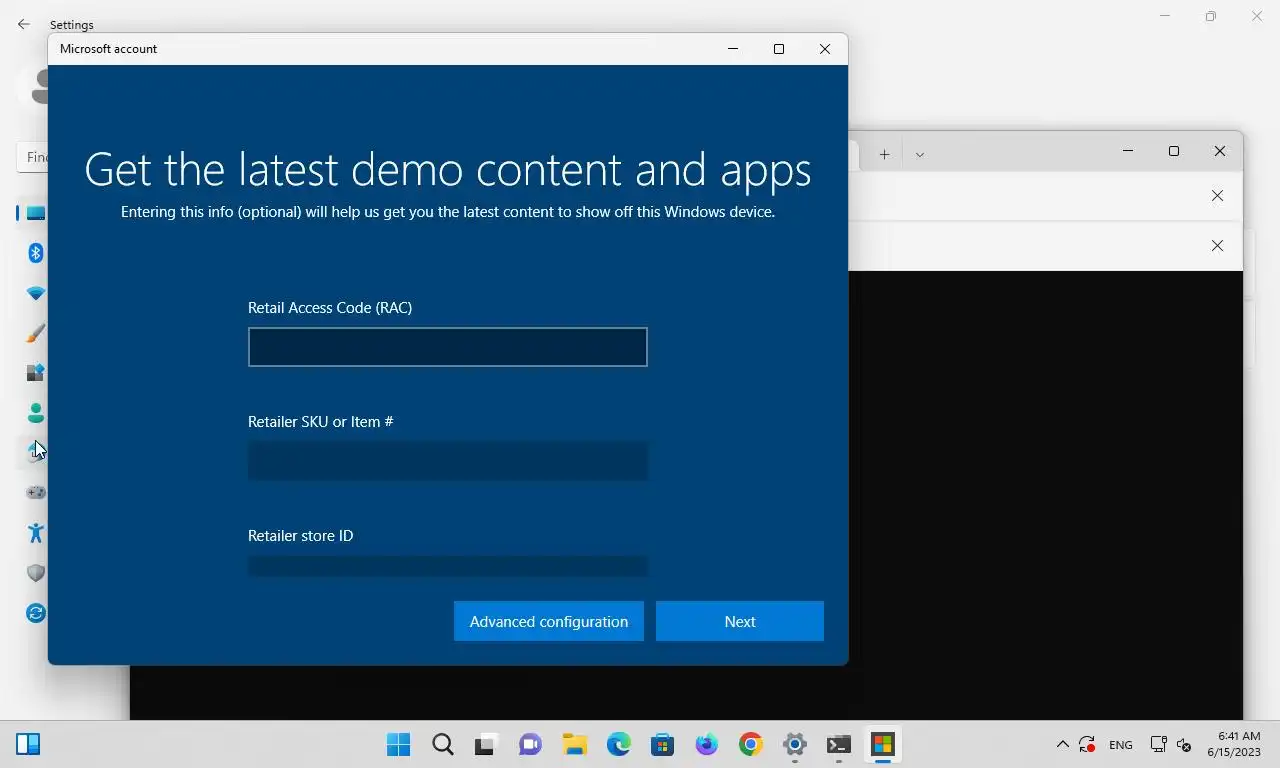
Task: Click Advanced configuration button
Action: pos(549,621)
